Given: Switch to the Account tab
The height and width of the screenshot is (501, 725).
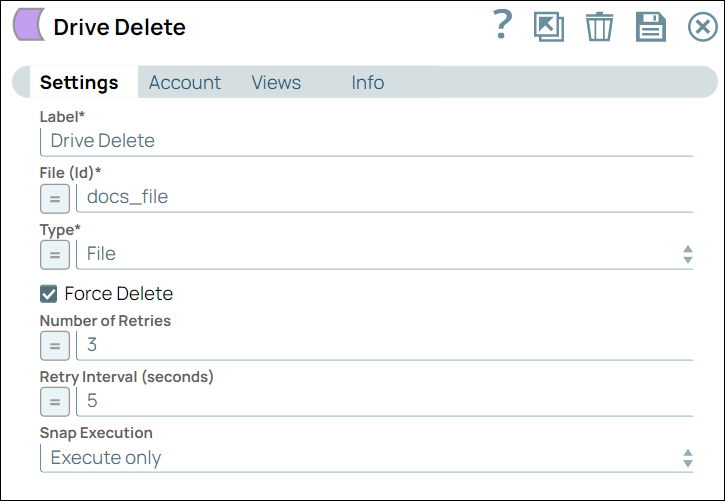Looking at the screenshot, I should coord(185,83).
